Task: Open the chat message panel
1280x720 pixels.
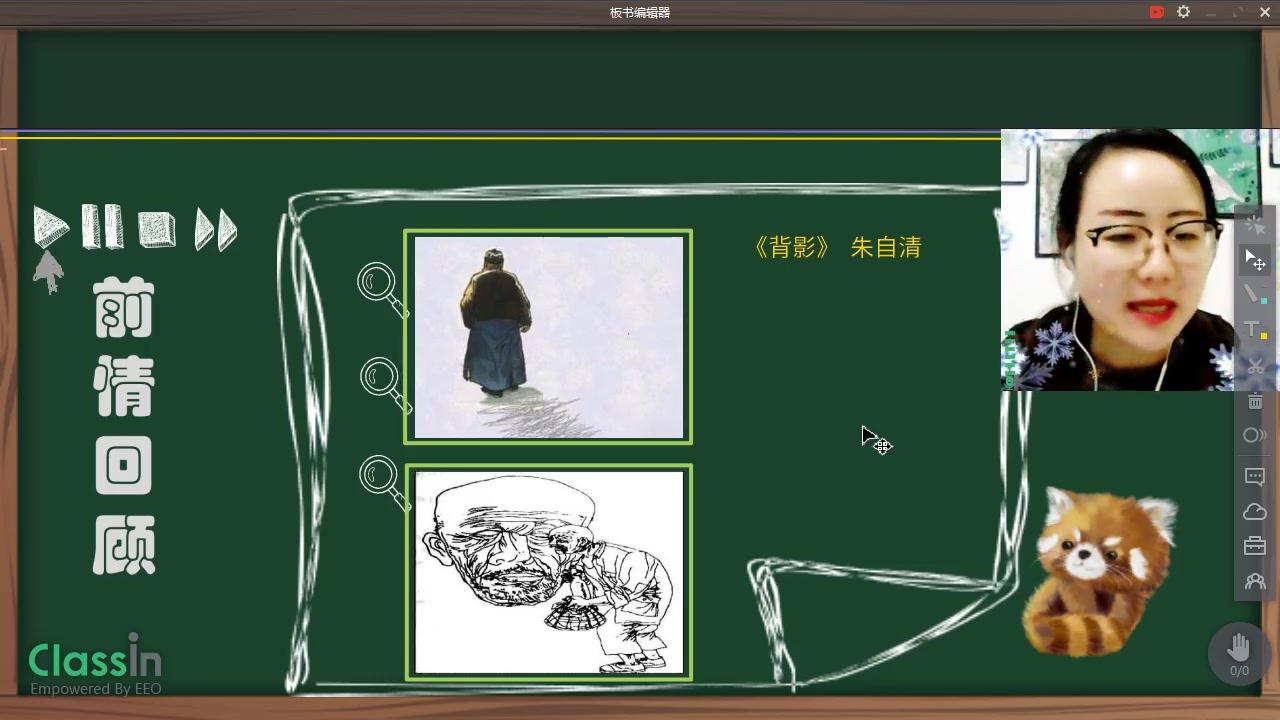Action: 1255,477
